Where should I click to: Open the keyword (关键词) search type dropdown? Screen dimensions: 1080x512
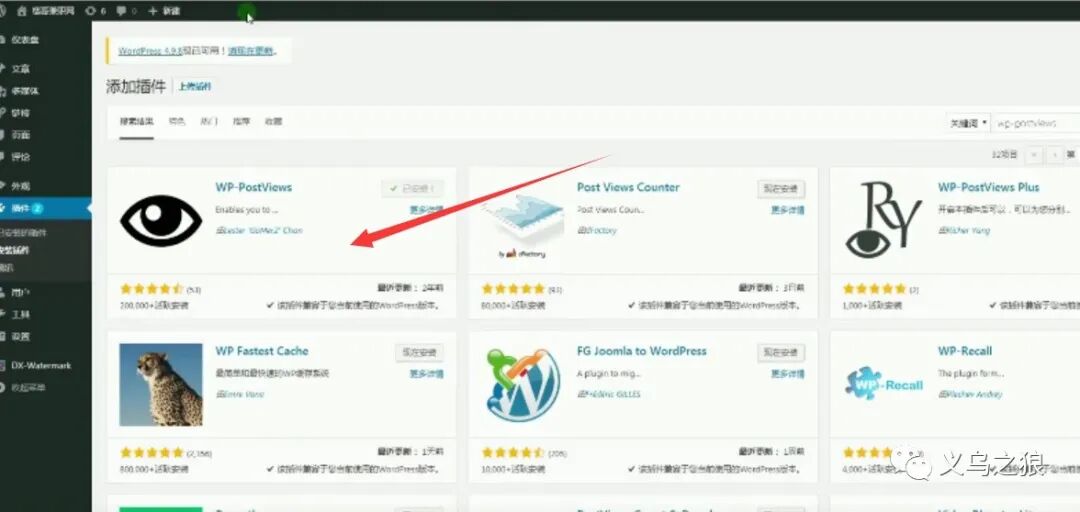[968, 123]
